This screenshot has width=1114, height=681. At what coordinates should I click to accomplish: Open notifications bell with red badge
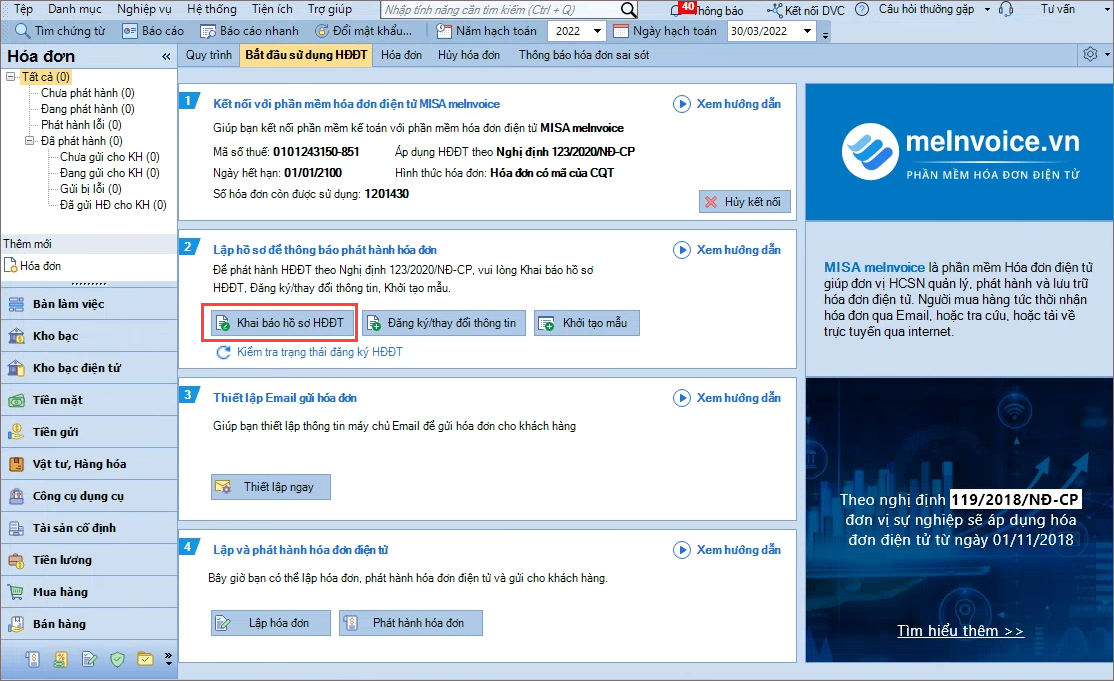pyautogui.click(x=677, y=9)
